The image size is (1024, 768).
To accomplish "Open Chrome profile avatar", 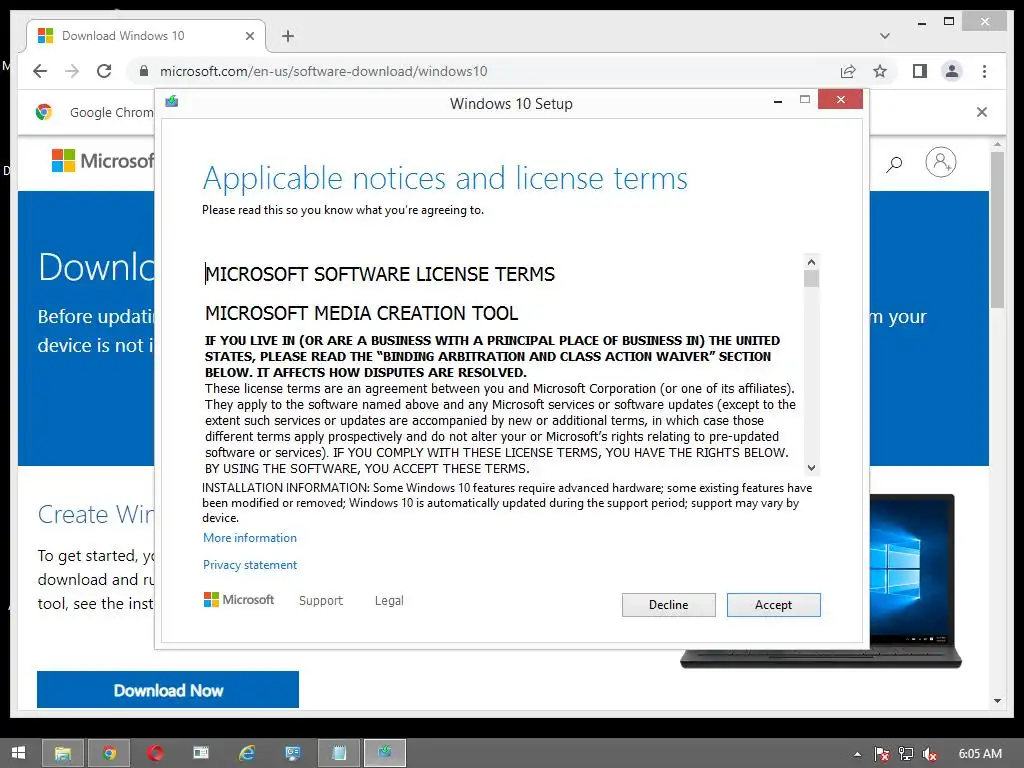I will point(952,71).
